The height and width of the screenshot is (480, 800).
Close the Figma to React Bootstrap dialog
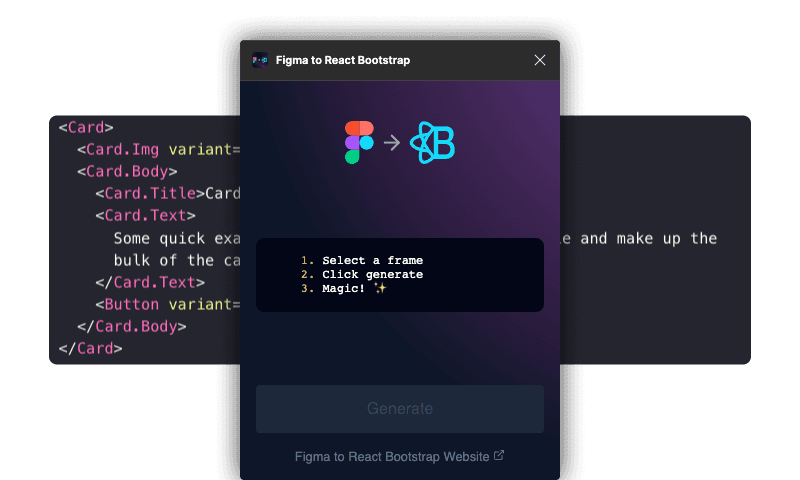540,60
